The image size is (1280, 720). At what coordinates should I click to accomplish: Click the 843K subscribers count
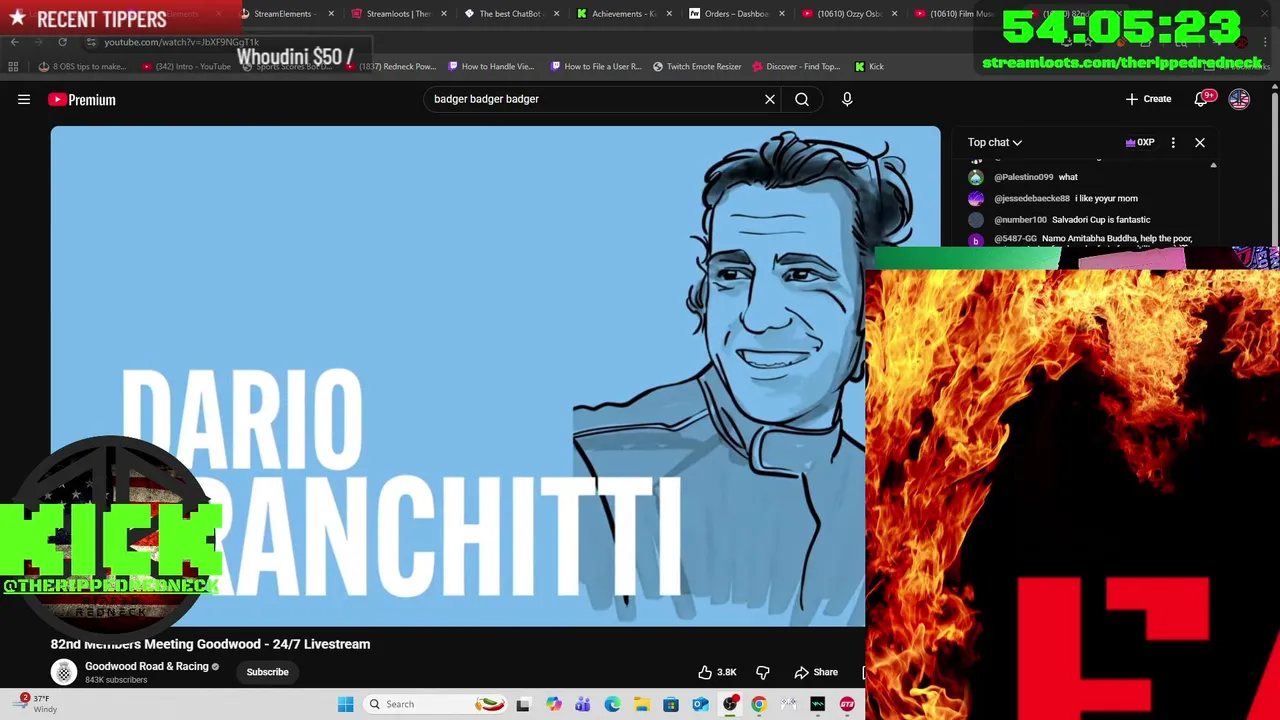[116, 680]
